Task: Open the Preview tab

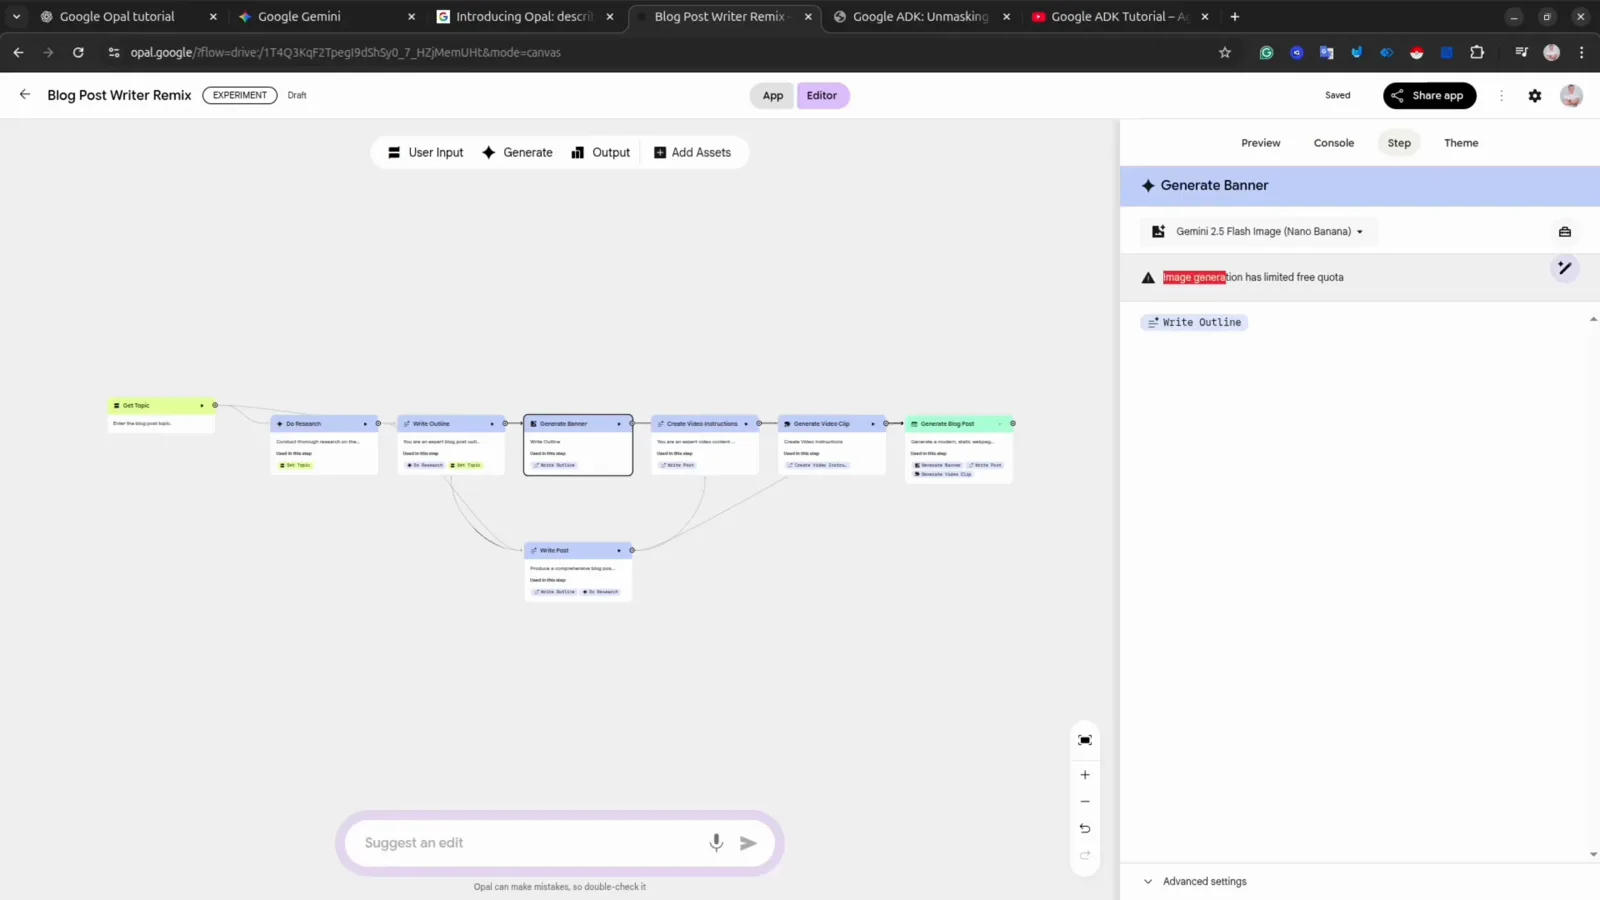Action: point(1261,143)
